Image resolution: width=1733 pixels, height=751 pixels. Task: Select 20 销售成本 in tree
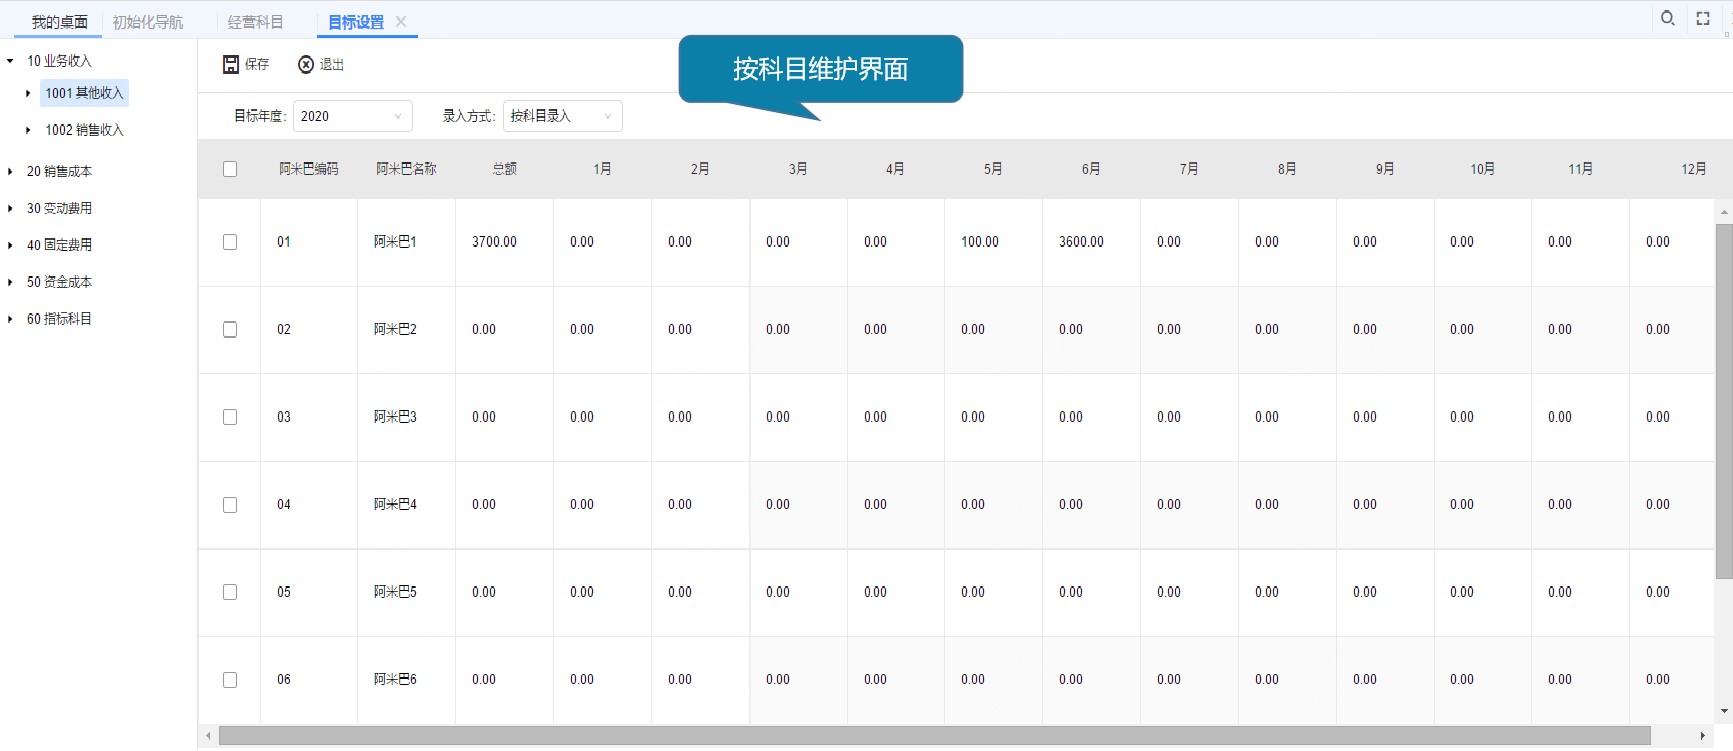pos(59,171)
